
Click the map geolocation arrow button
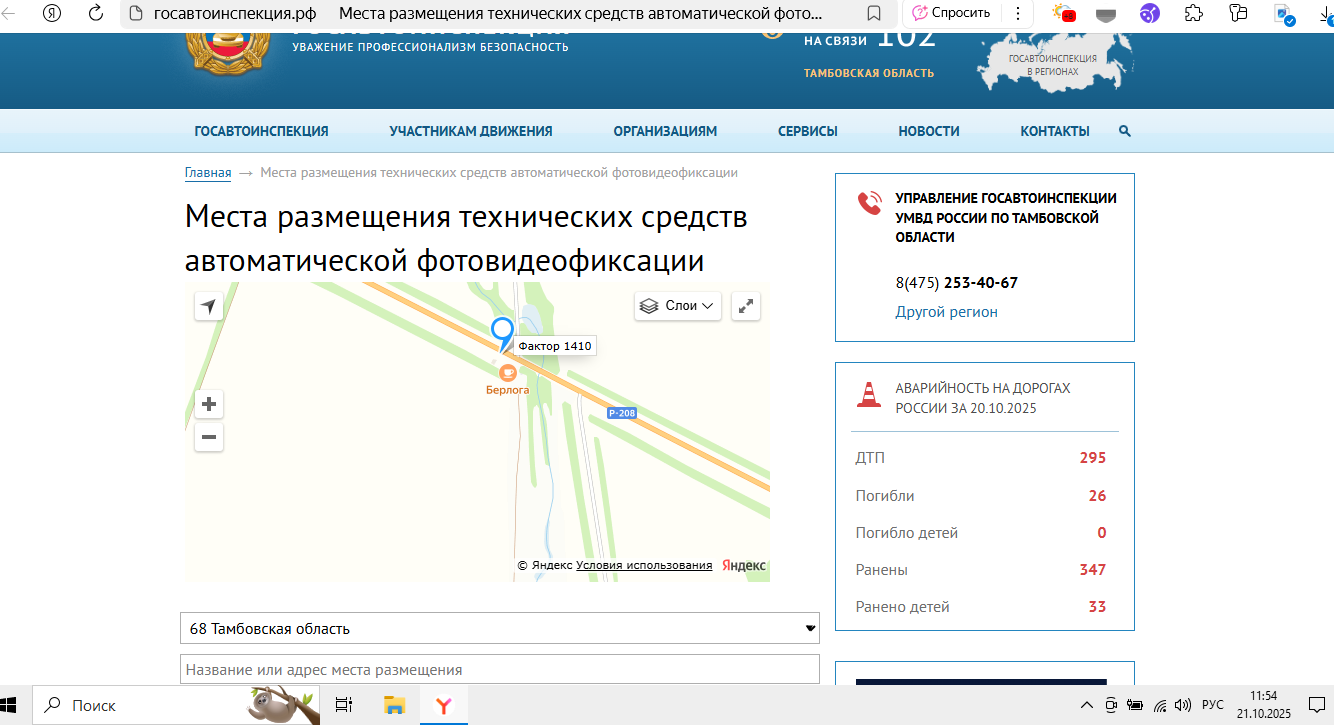coord(208,306)
